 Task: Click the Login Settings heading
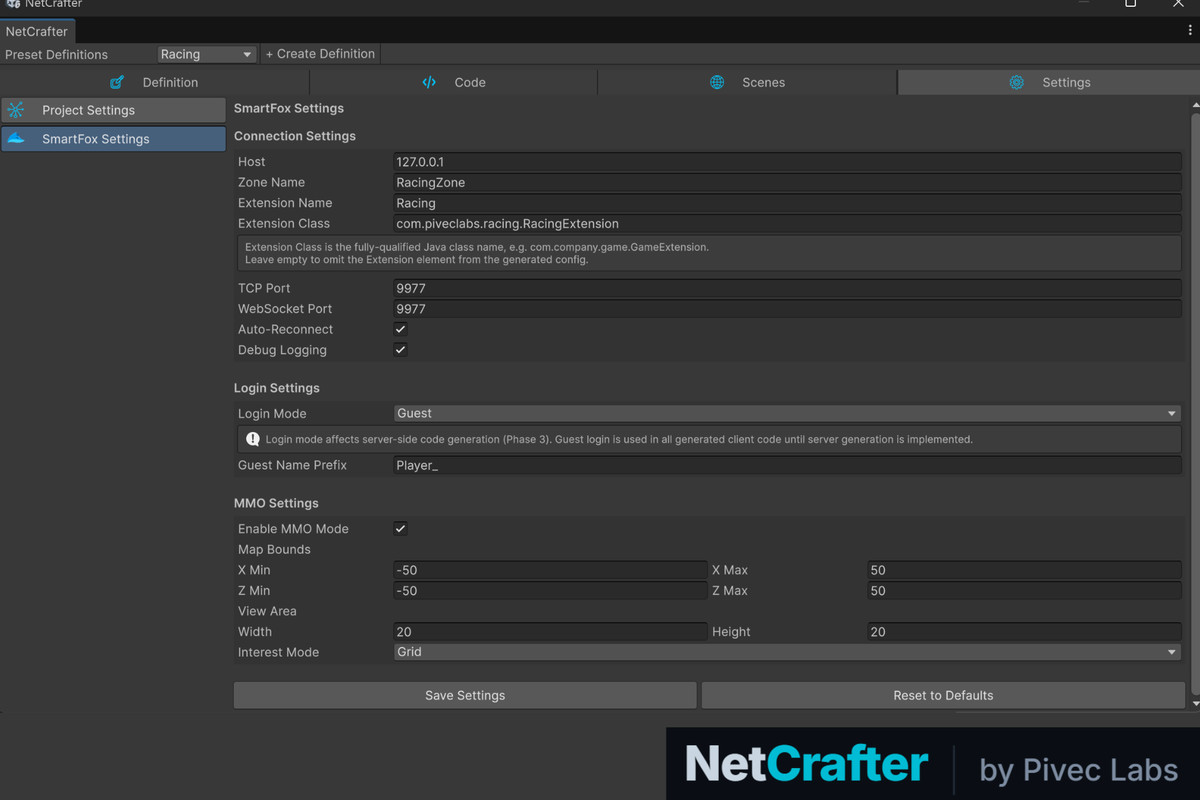click(277, 388)
